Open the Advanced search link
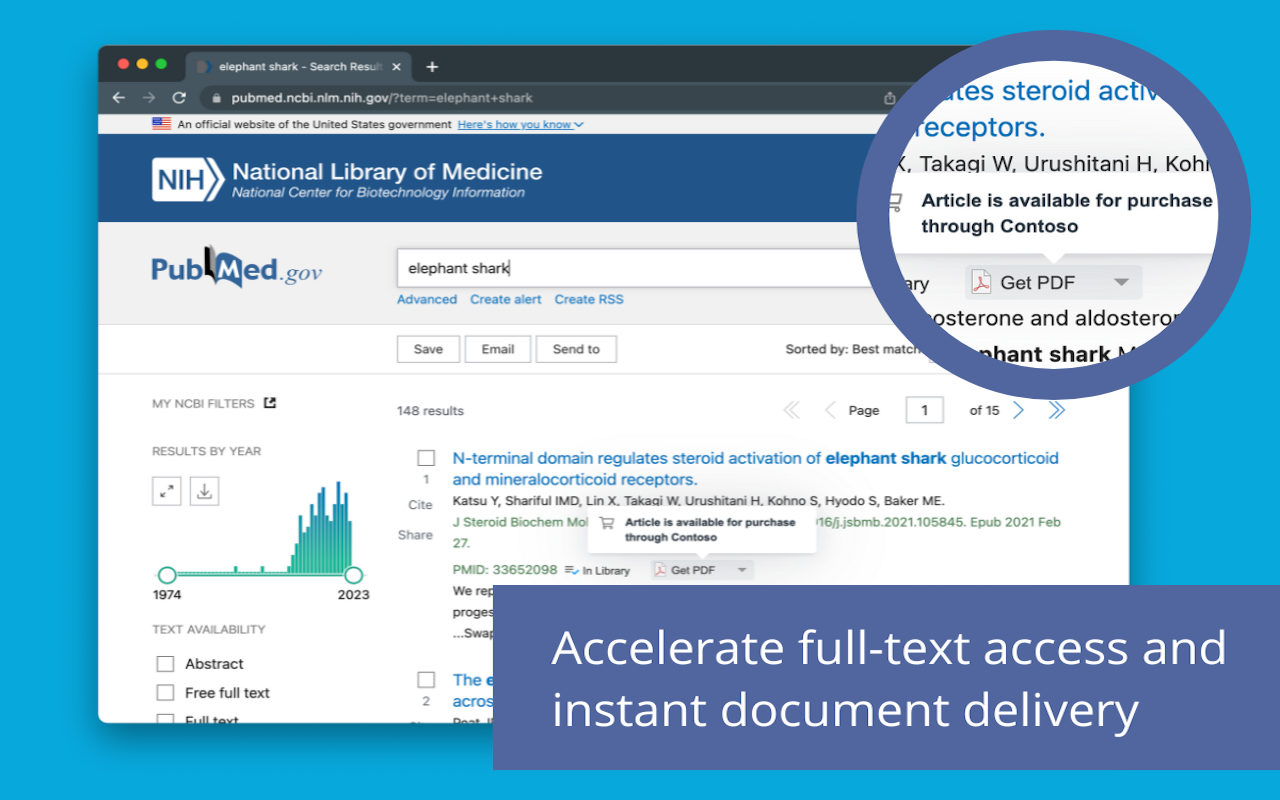Viewport: 1280px width, 800px height. (427, 299)
